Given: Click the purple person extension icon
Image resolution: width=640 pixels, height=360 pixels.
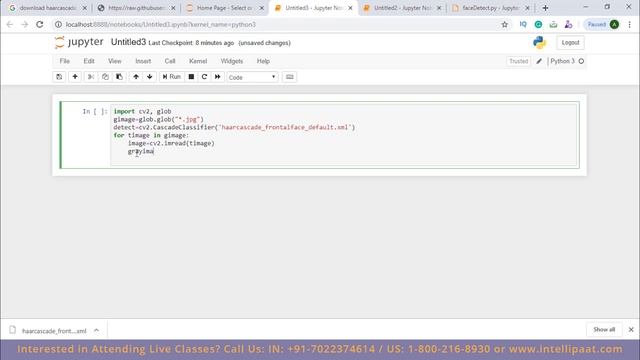Looking at the screenshot, I should pos(569,24).
